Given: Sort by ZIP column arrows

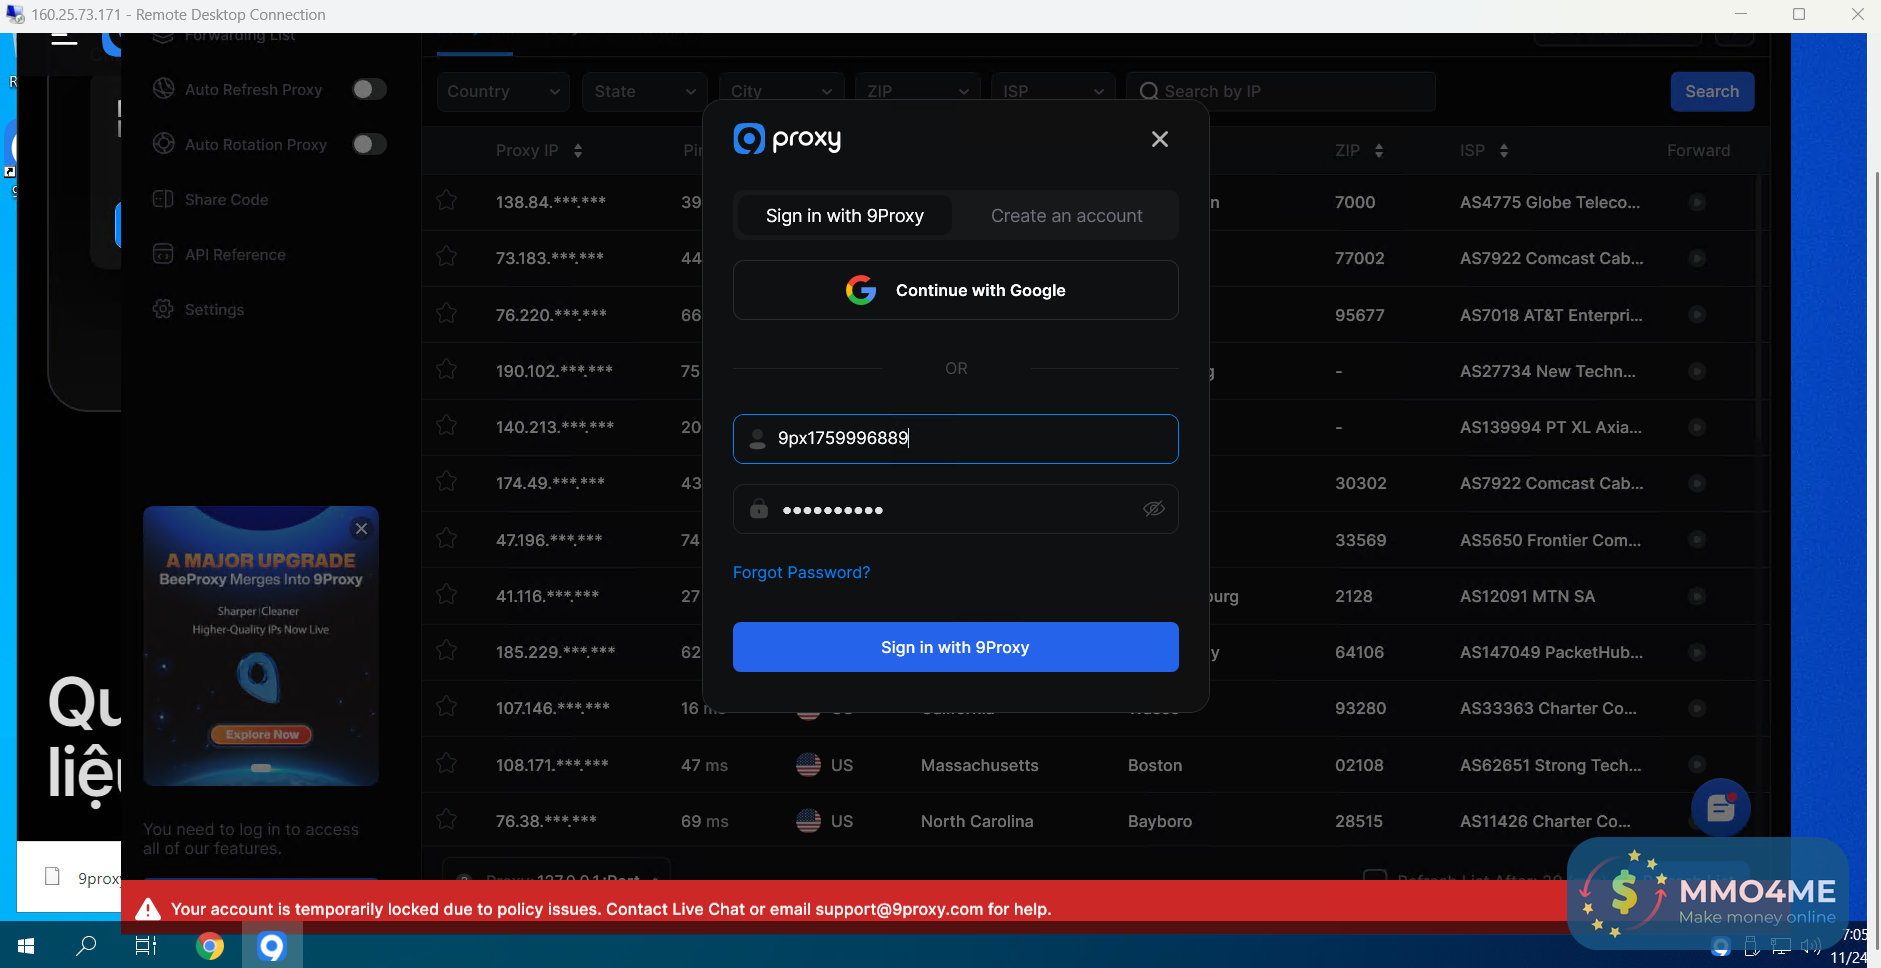Looking at the screenshot, I should pos(1379,151).
